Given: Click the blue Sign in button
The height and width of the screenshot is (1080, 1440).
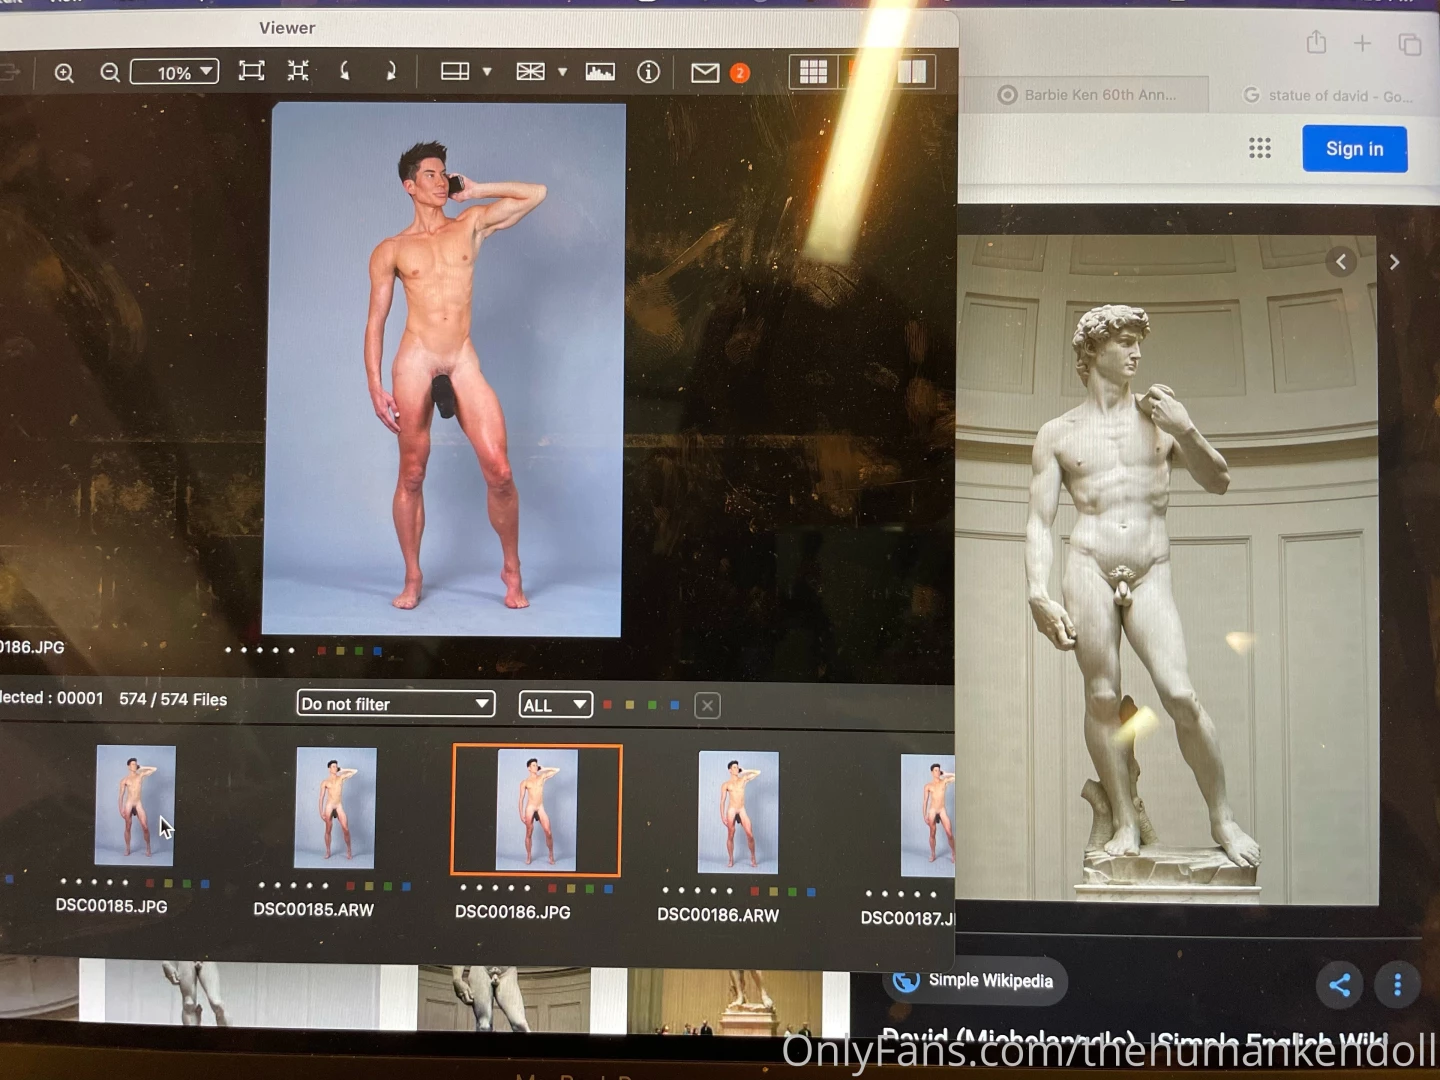Looking at the screenshot, I should click(x=1355, y=149).
